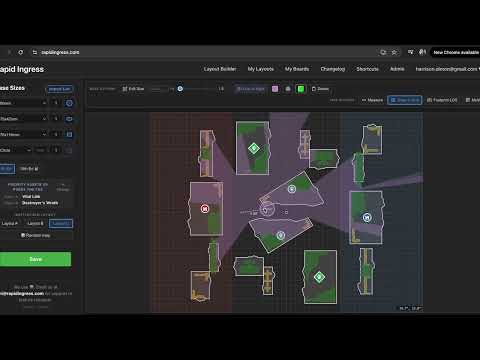Viewport: 480px width, 360px height.
Task: Select the pink color swatch
Action: [x=275, y=89]
